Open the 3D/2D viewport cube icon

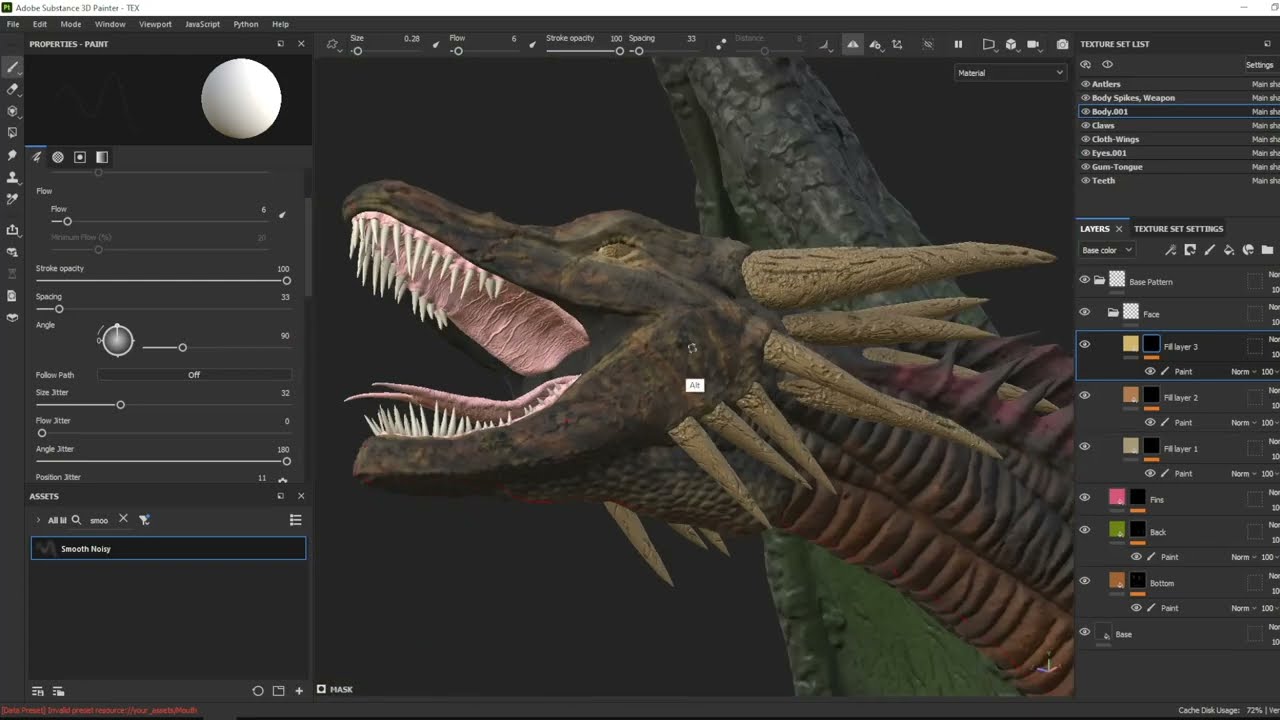[x=1011, y=44]
